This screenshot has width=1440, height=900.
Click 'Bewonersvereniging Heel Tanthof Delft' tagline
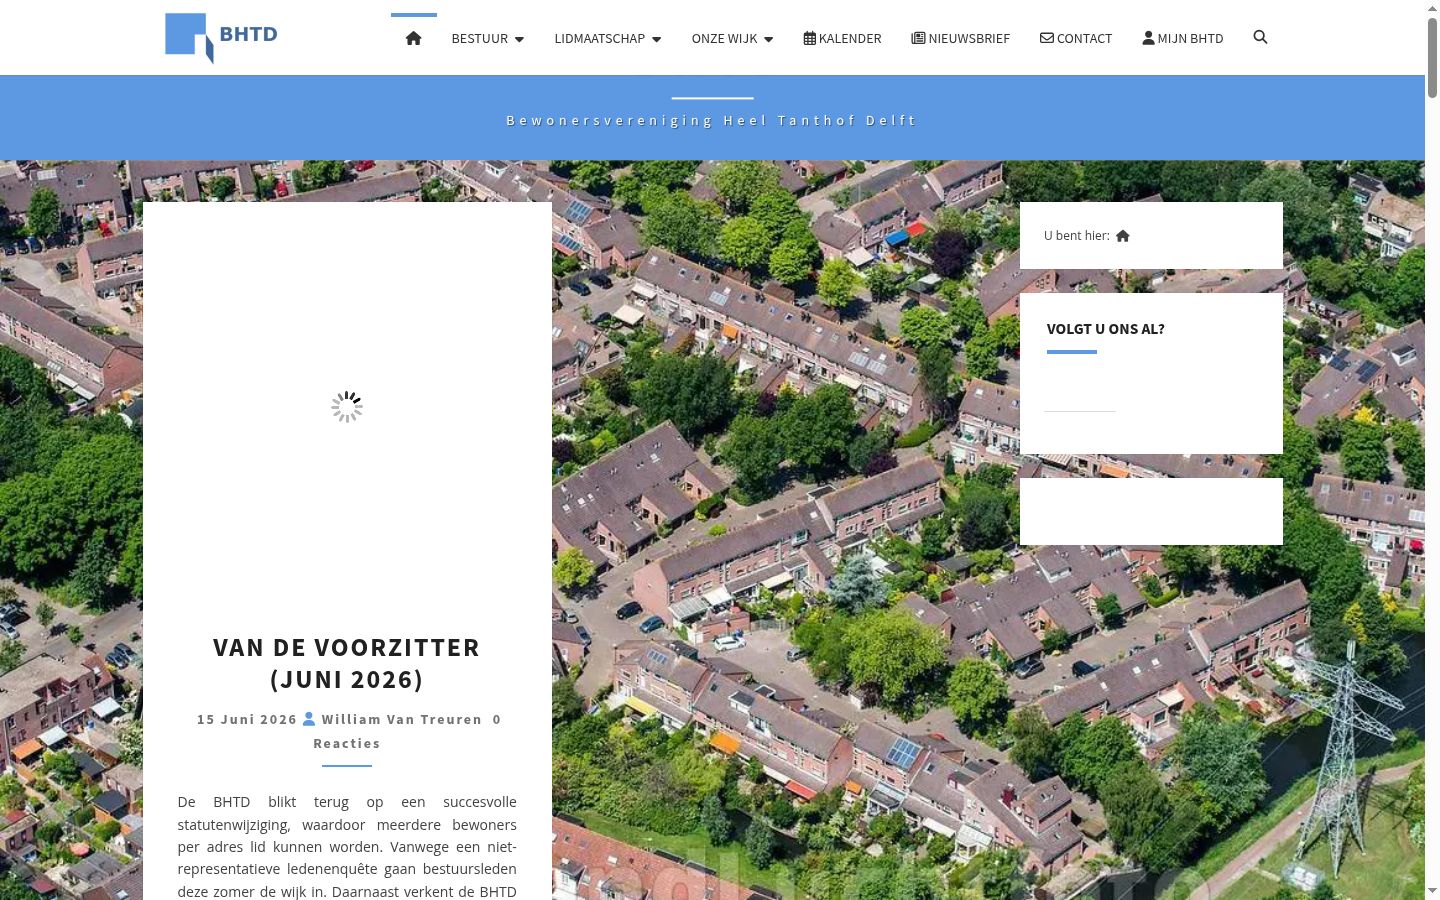pos(711,120)
